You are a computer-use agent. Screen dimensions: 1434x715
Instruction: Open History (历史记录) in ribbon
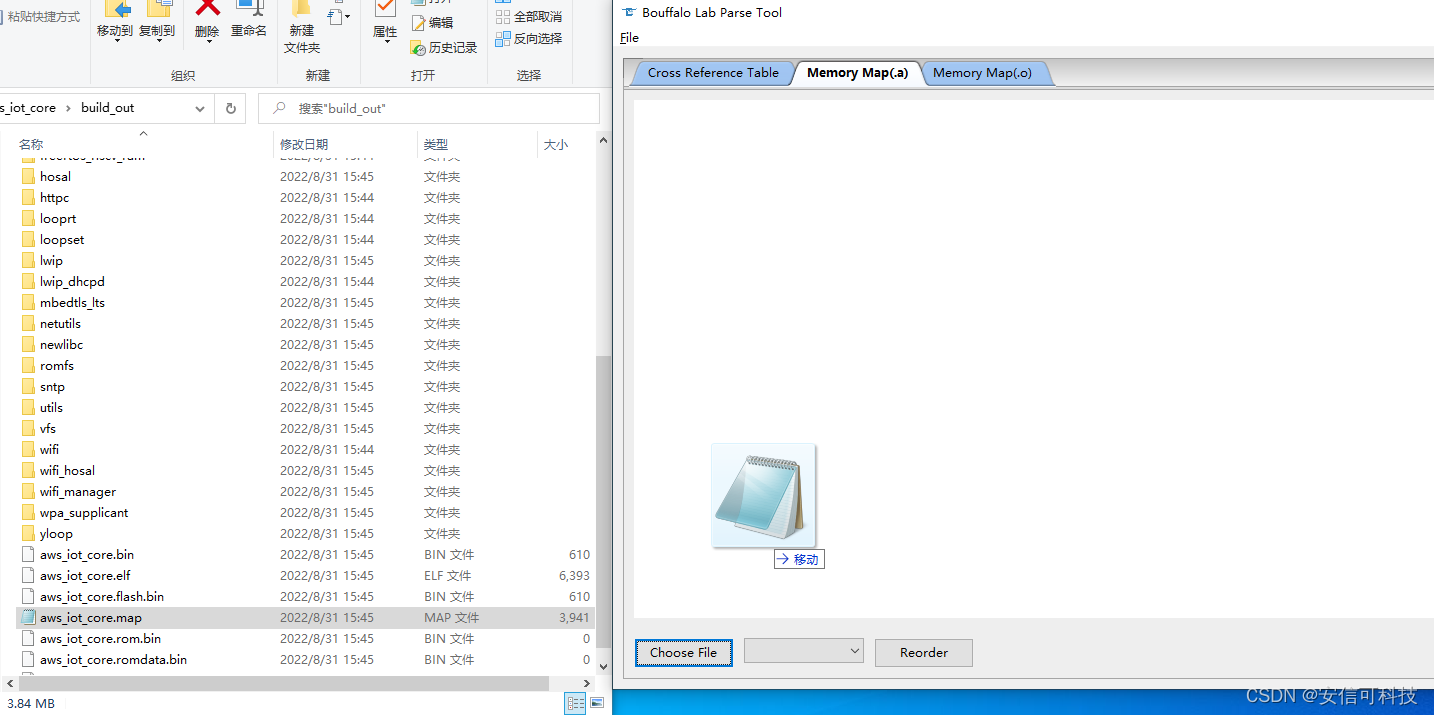click(x=444, y=47)
